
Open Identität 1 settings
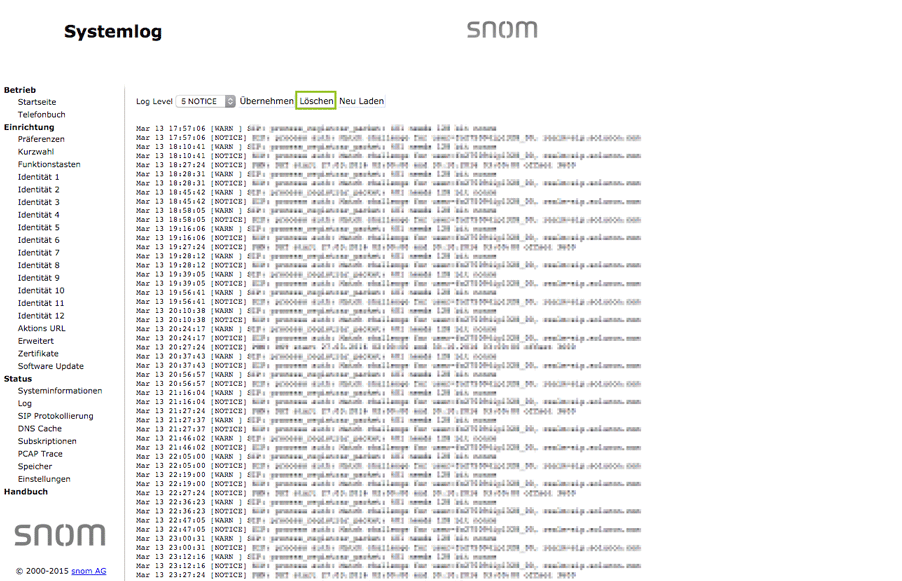click(x=38, y=177)
